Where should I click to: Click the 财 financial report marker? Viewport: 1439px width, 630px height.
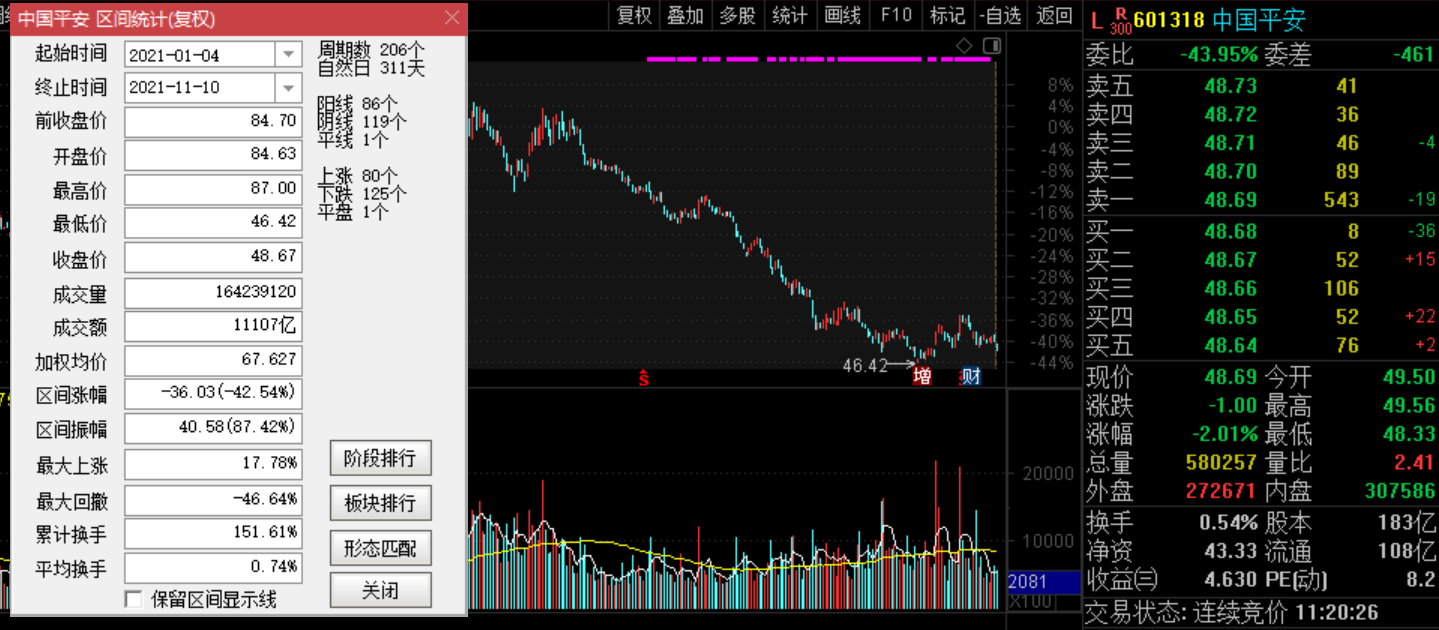point(970,376)
